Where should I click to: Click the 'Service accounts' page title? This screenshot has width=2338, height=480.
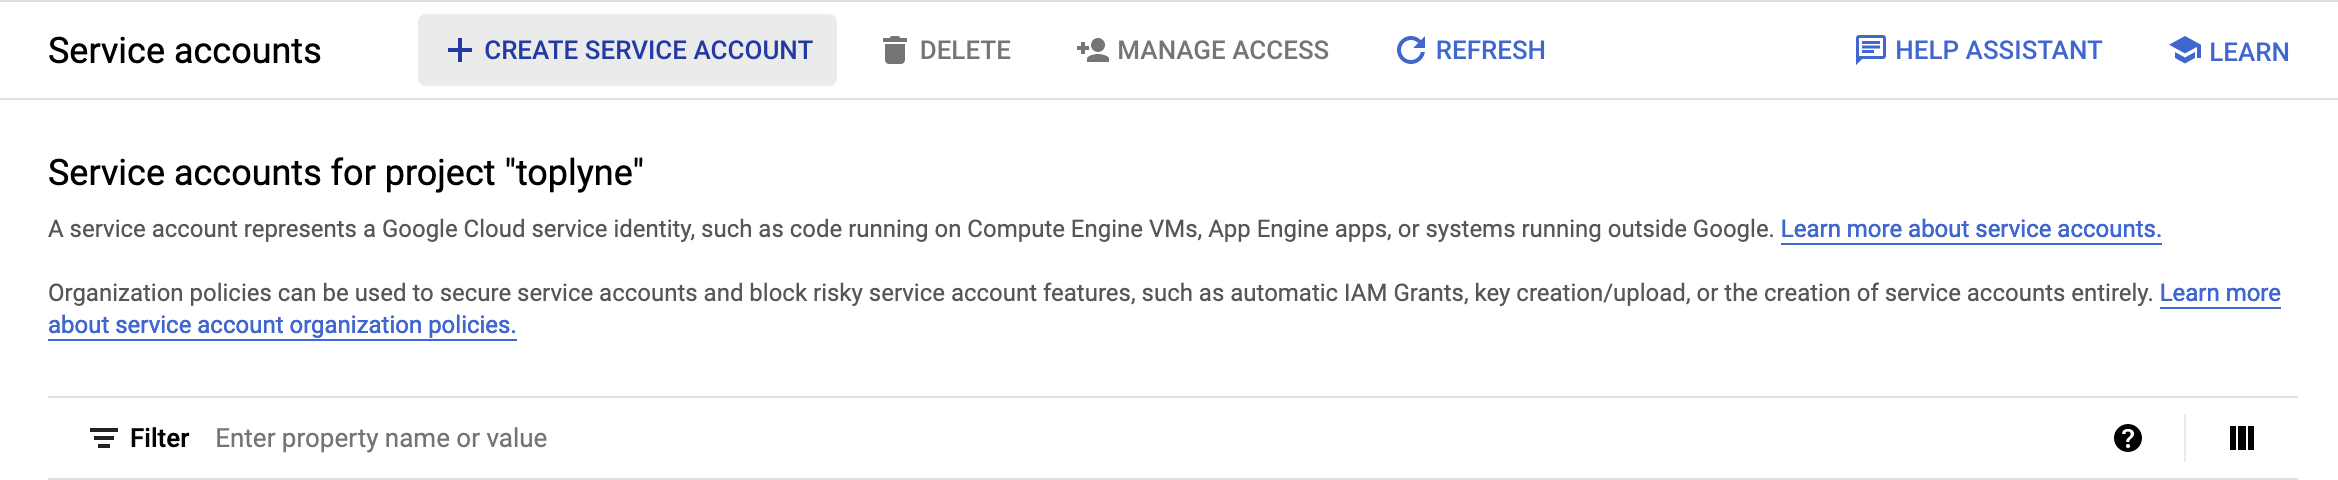point(185,51)
